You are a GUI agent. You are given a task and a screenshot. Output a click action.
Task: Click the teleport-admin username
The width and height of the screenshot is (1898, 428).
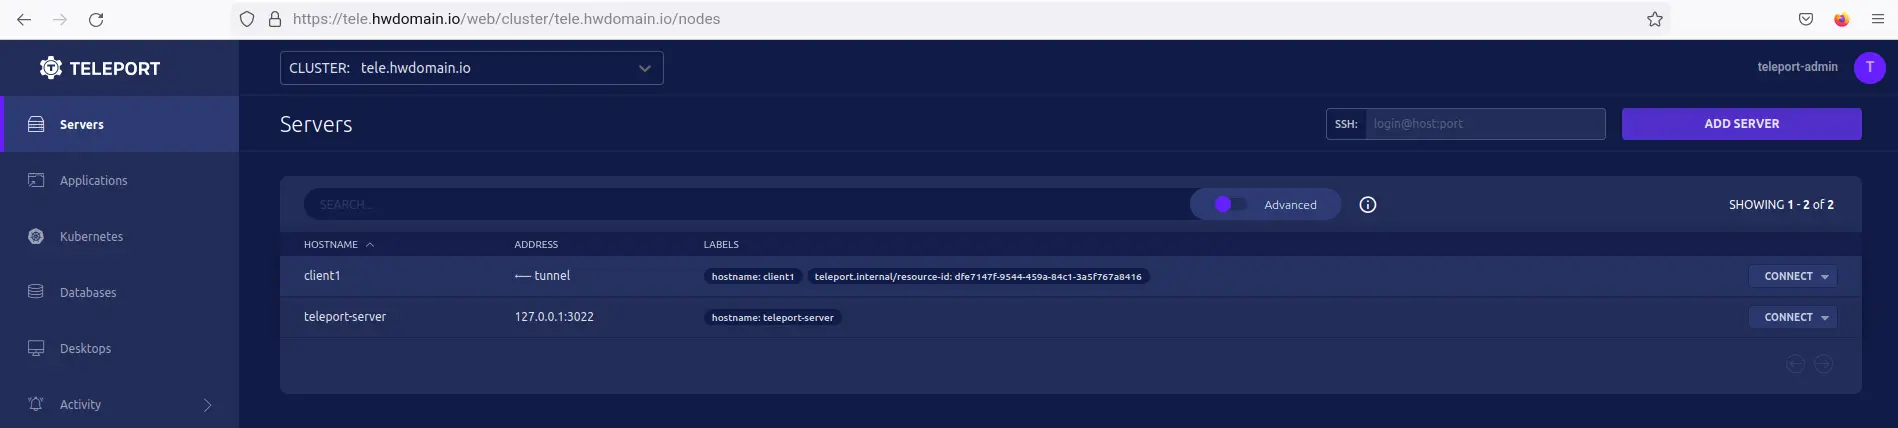(1797, 67)
